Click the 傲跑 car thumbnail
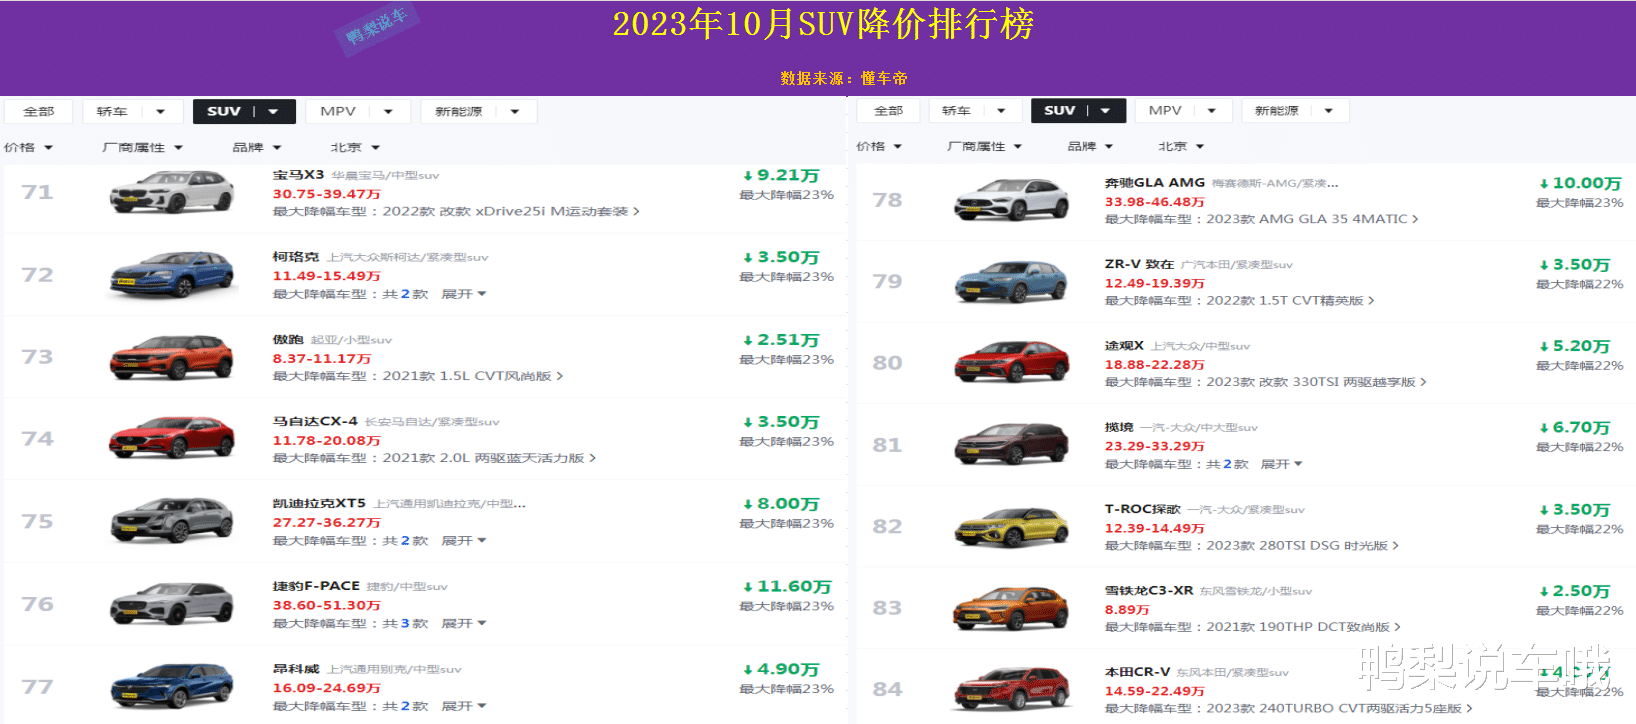The image size is (1636, 724). pyautogui.click(x=171, y=357)
